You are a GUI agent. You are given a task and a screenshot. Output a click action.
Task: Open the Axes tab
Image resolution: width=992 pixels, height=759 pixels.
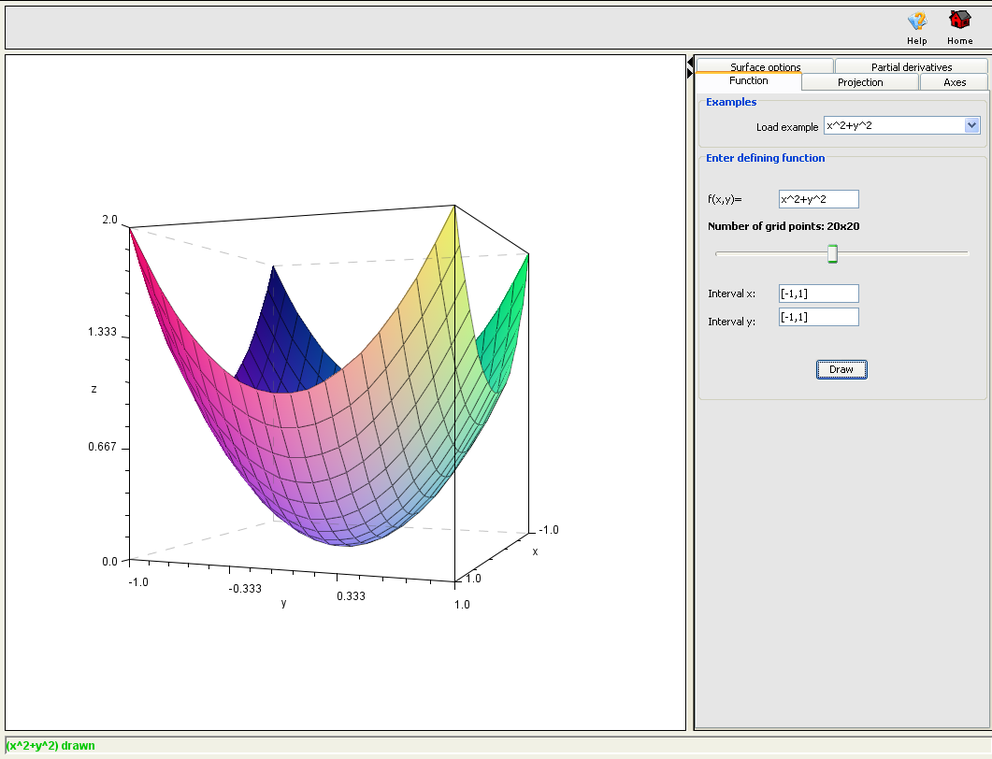click(x=954, y=82)
